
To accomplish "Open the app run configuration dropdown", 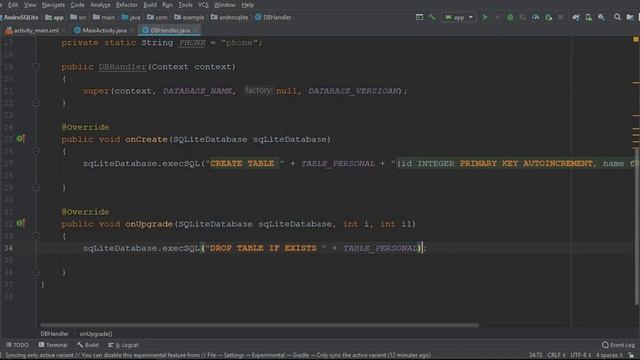I will point(459,17).
